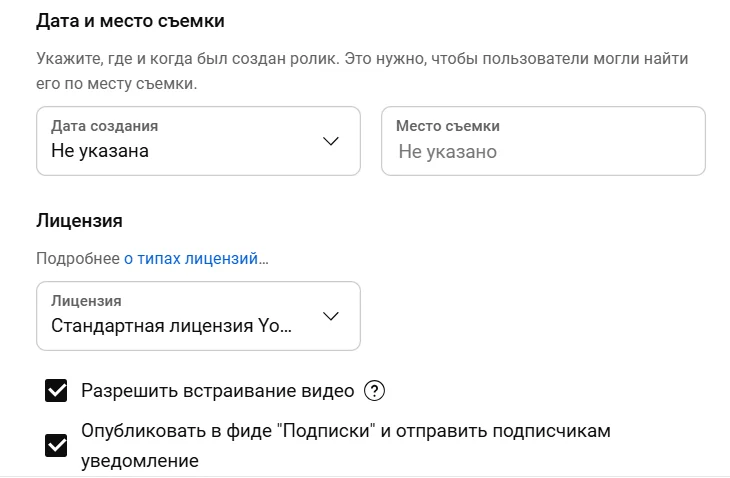This screenshot has height=478, width=730.
Task: Open the "Дата создания" dropdown
Action: click(198, 141)
